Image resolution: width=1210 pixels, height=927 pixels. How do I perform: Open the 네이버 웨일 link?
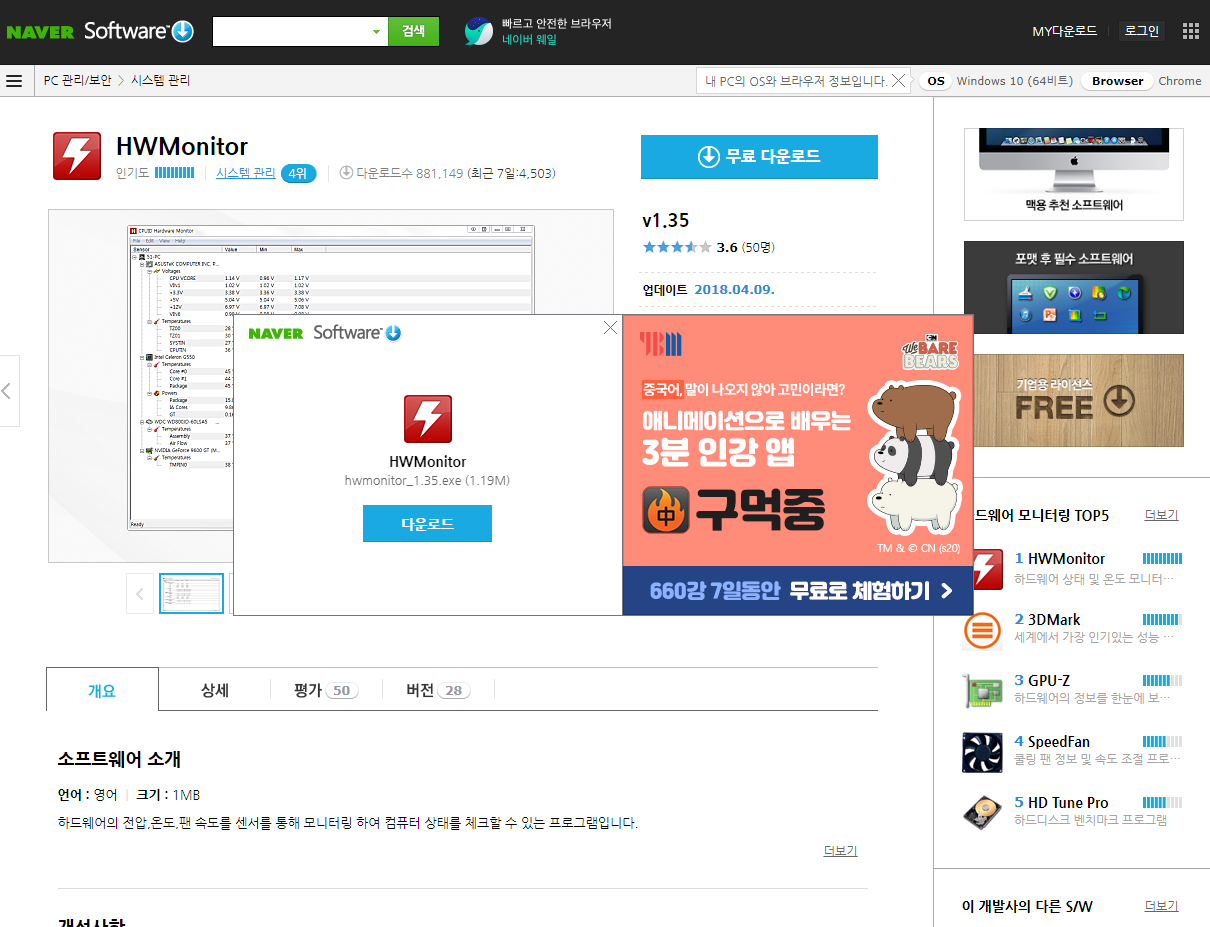pyautogui.click(x=529, y=40)
